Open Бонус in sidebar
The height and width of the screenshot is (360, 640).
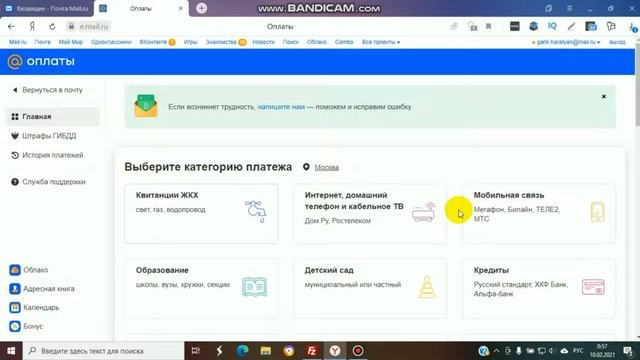coord(26,326)
